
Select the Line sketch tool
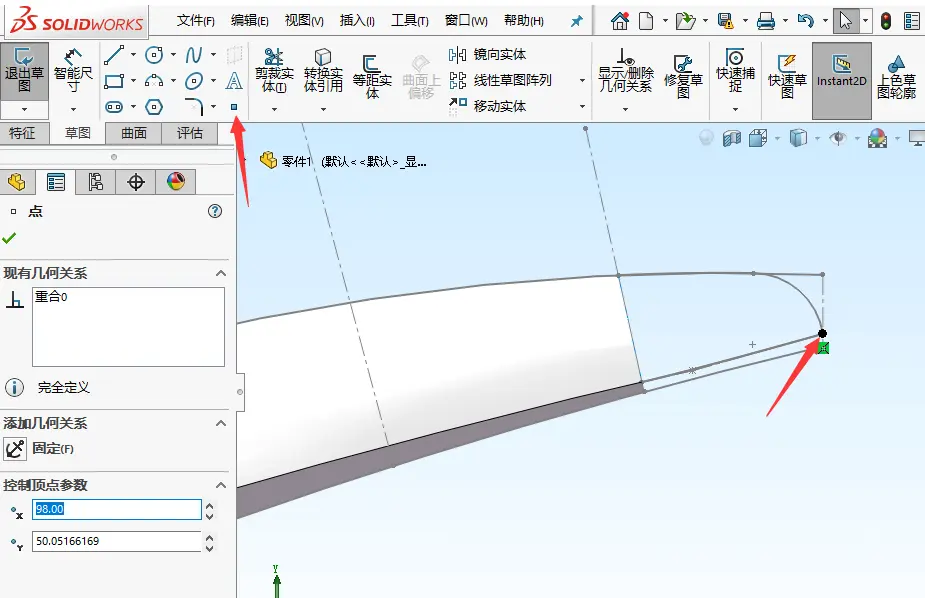tap(114, 55)
